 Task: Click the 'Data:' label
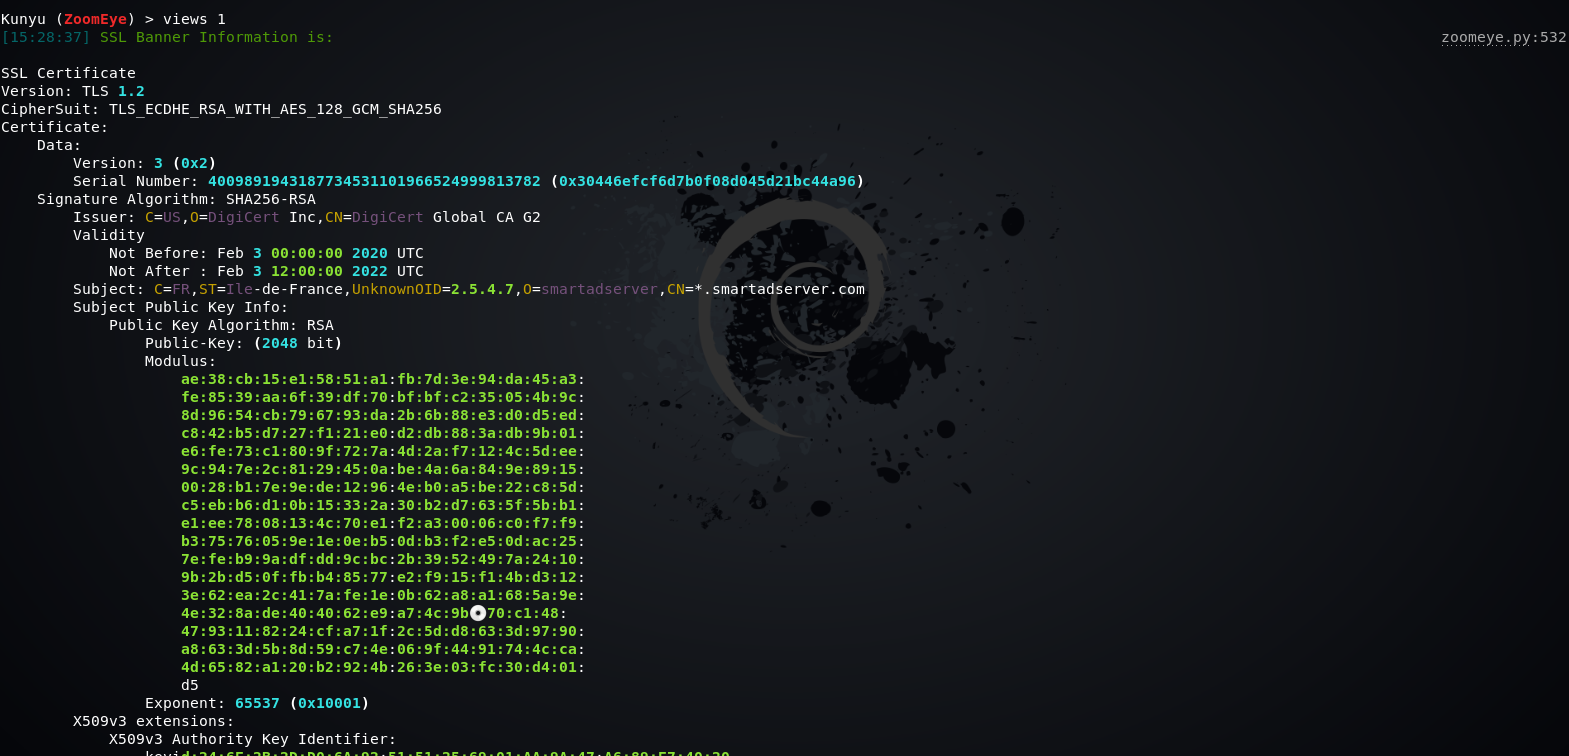[59, 145]
